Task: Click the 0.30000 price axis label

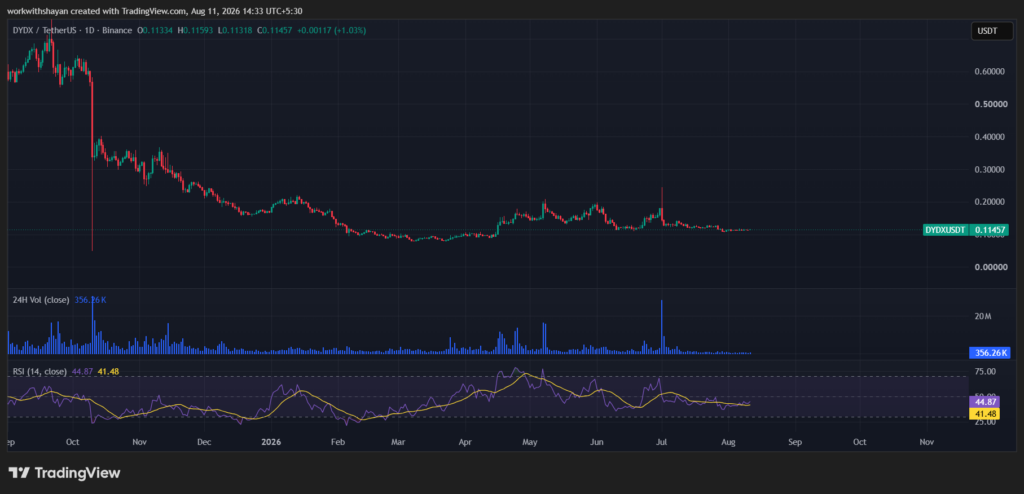Action: click(990, 169)
